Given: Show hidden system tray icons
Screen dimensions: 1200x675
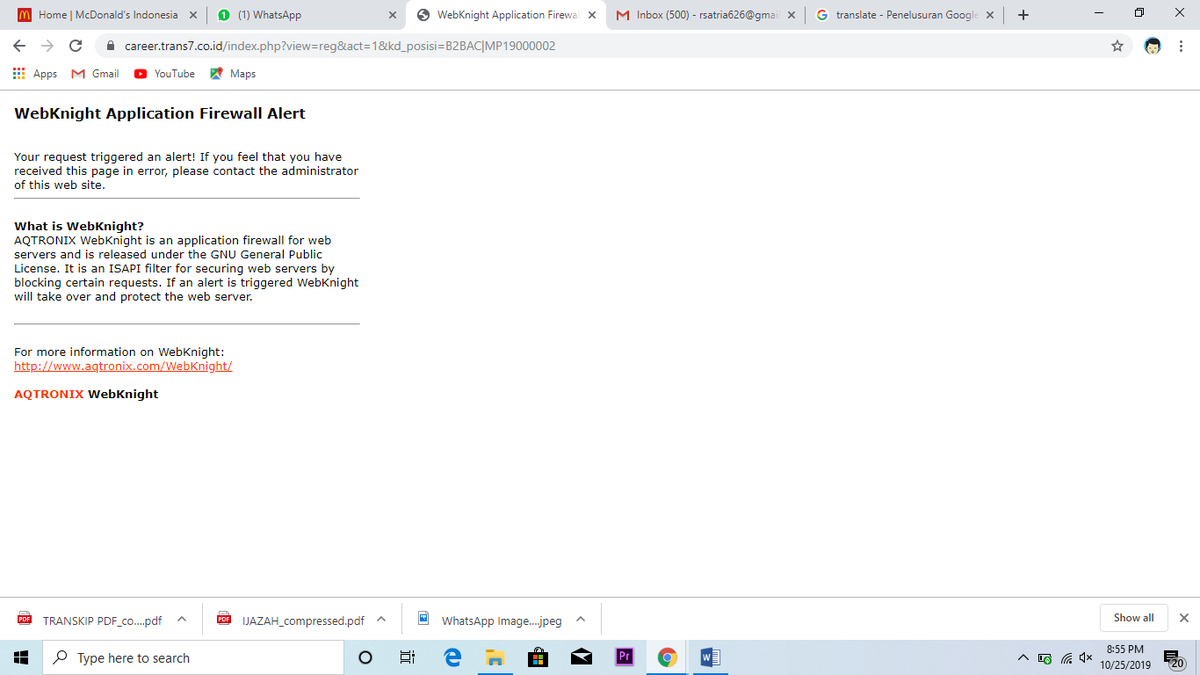Looking at the screenshot, I should tap(1024, 658).
